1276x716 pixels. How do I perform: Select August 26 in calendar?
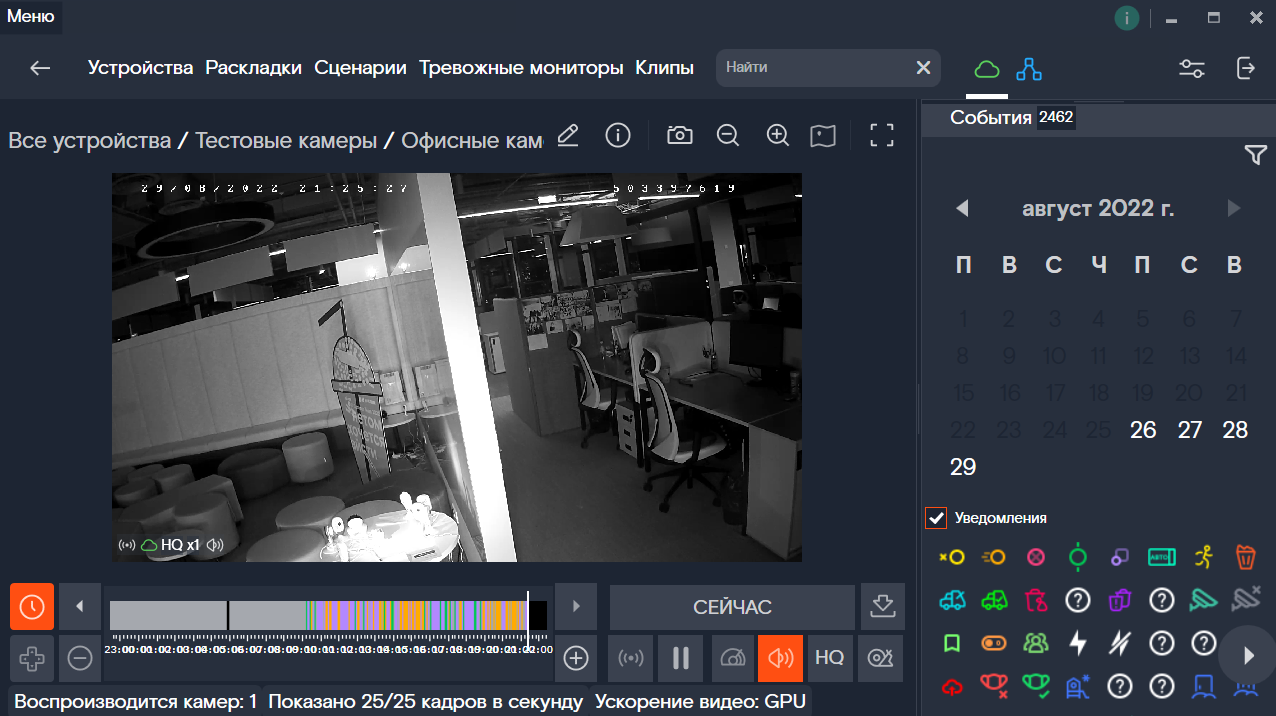point(1143,430)
